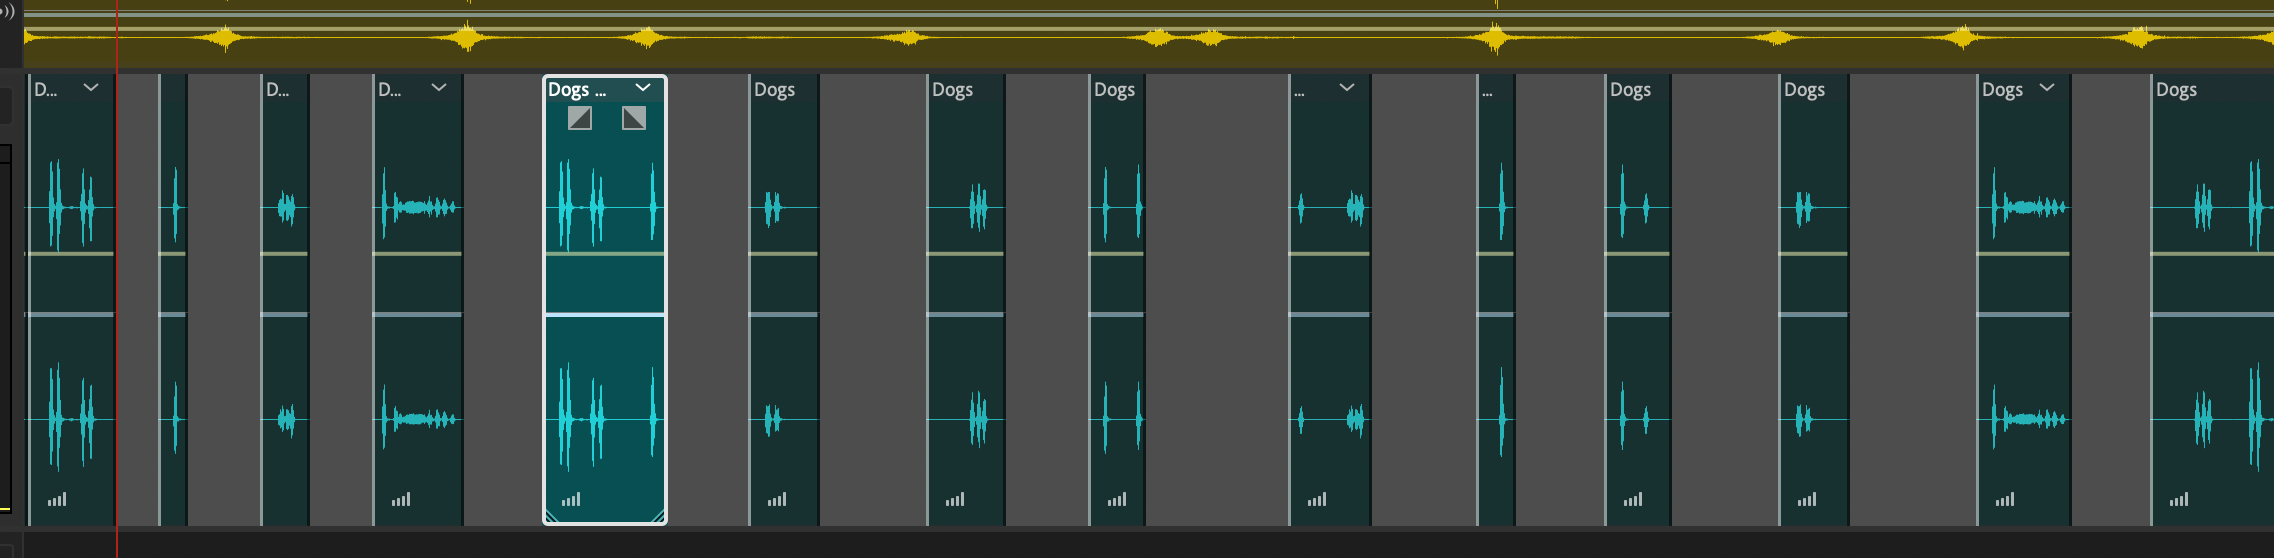Image resolution: width=2274 pixels, height=558 pixels.
Task: Click the 'Dogs' label on the rightmost clip
Action: 2176,89
